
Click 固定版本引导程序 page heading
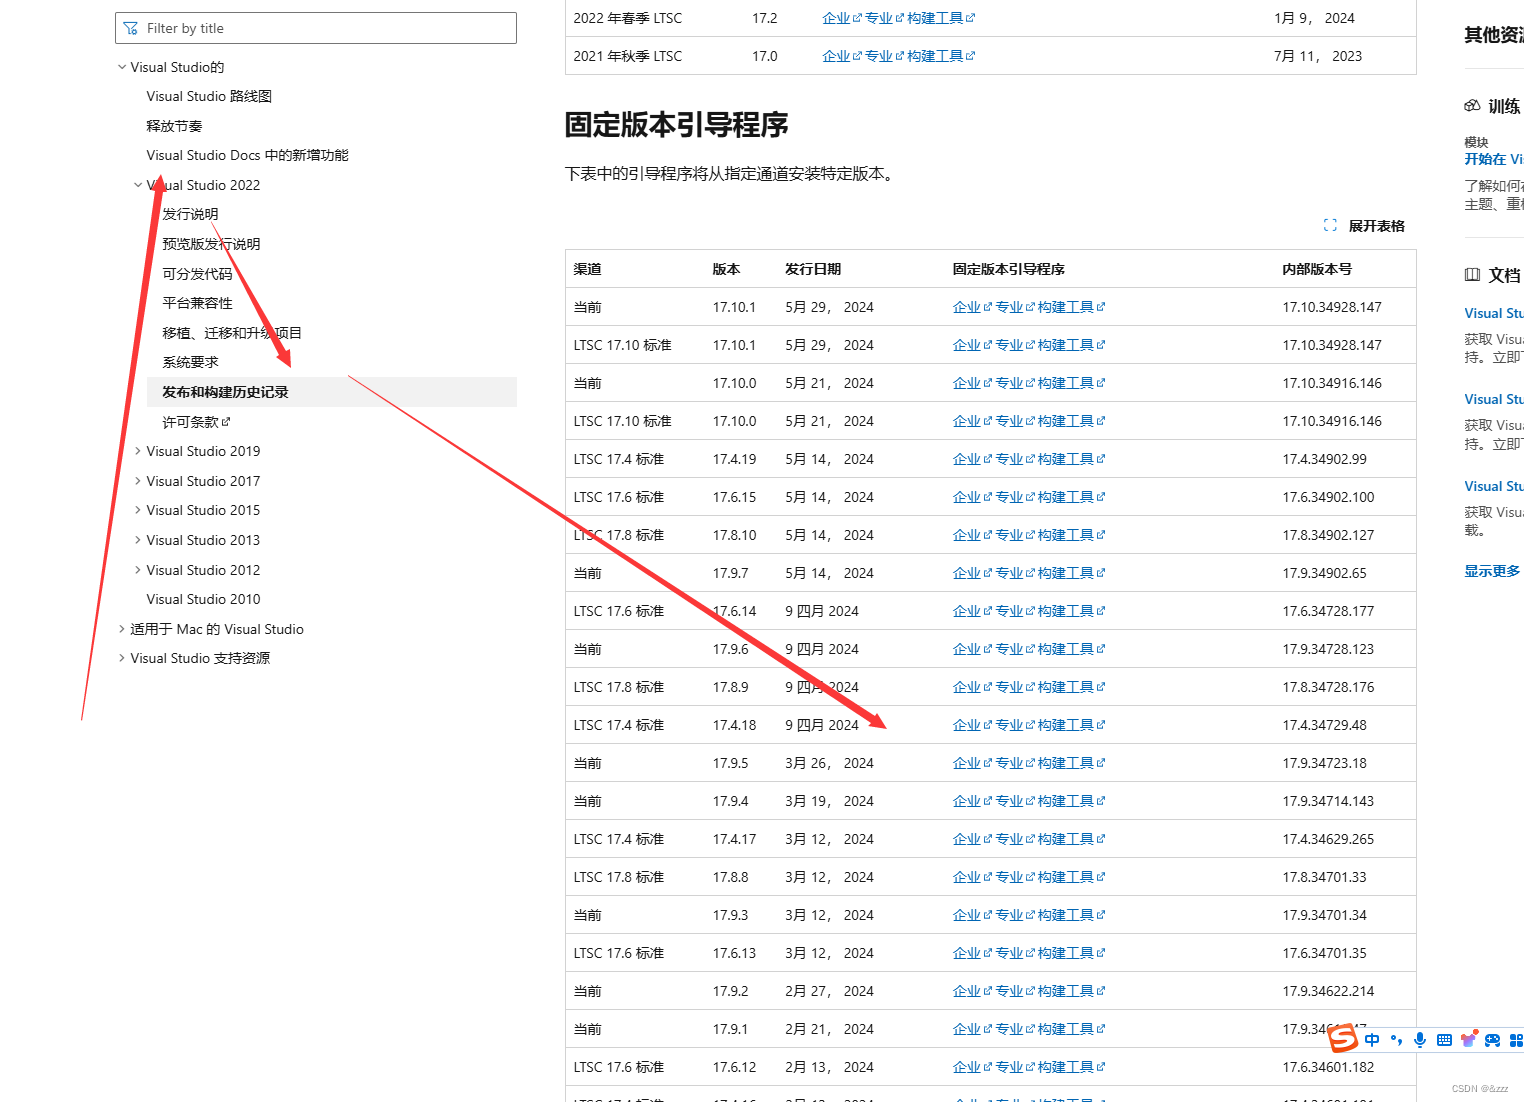677,125
